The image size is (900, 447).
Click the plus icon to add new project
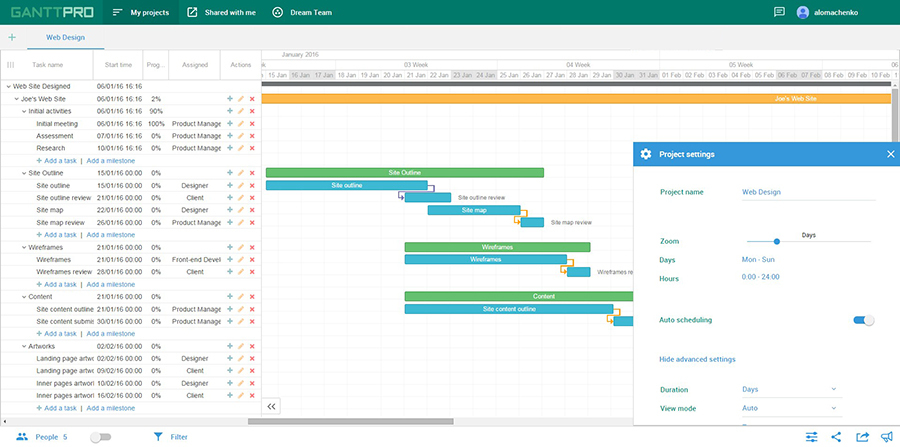pyautogui.click(x=12, y=37)
